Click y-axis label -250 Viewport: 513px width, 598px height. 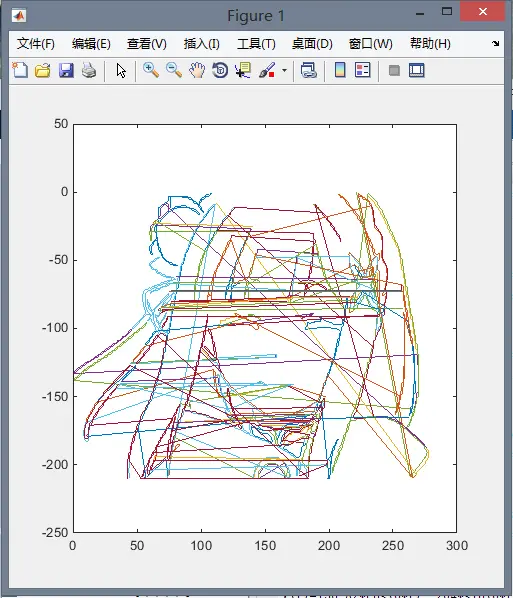(55, 532)
